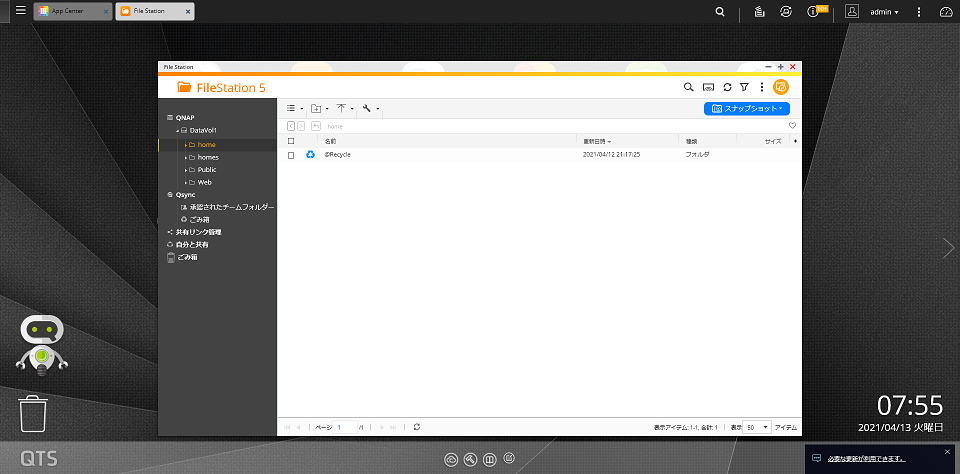The height and width of the screenshot is (474, 960).
Task: Open the dashboard gauge icon
Action: [947, 12]
